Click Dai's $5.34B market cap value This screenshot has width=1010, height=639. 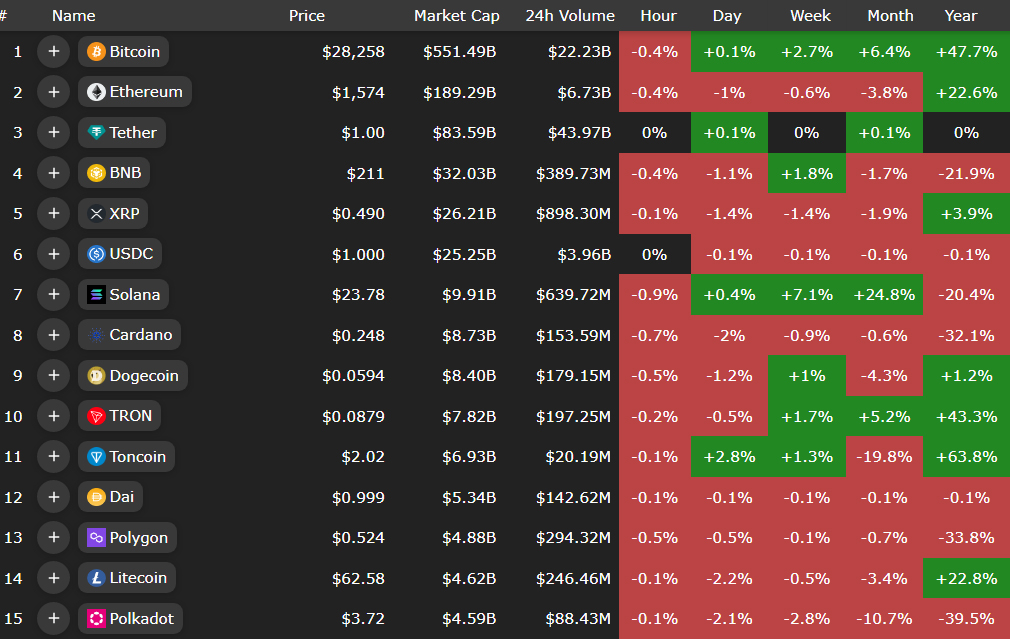click(464, 497)
